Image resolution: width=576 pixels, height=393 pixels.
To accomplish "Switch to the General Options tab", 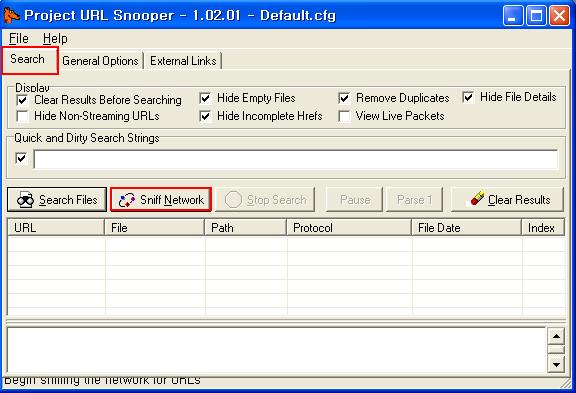I will click(100, 61).
